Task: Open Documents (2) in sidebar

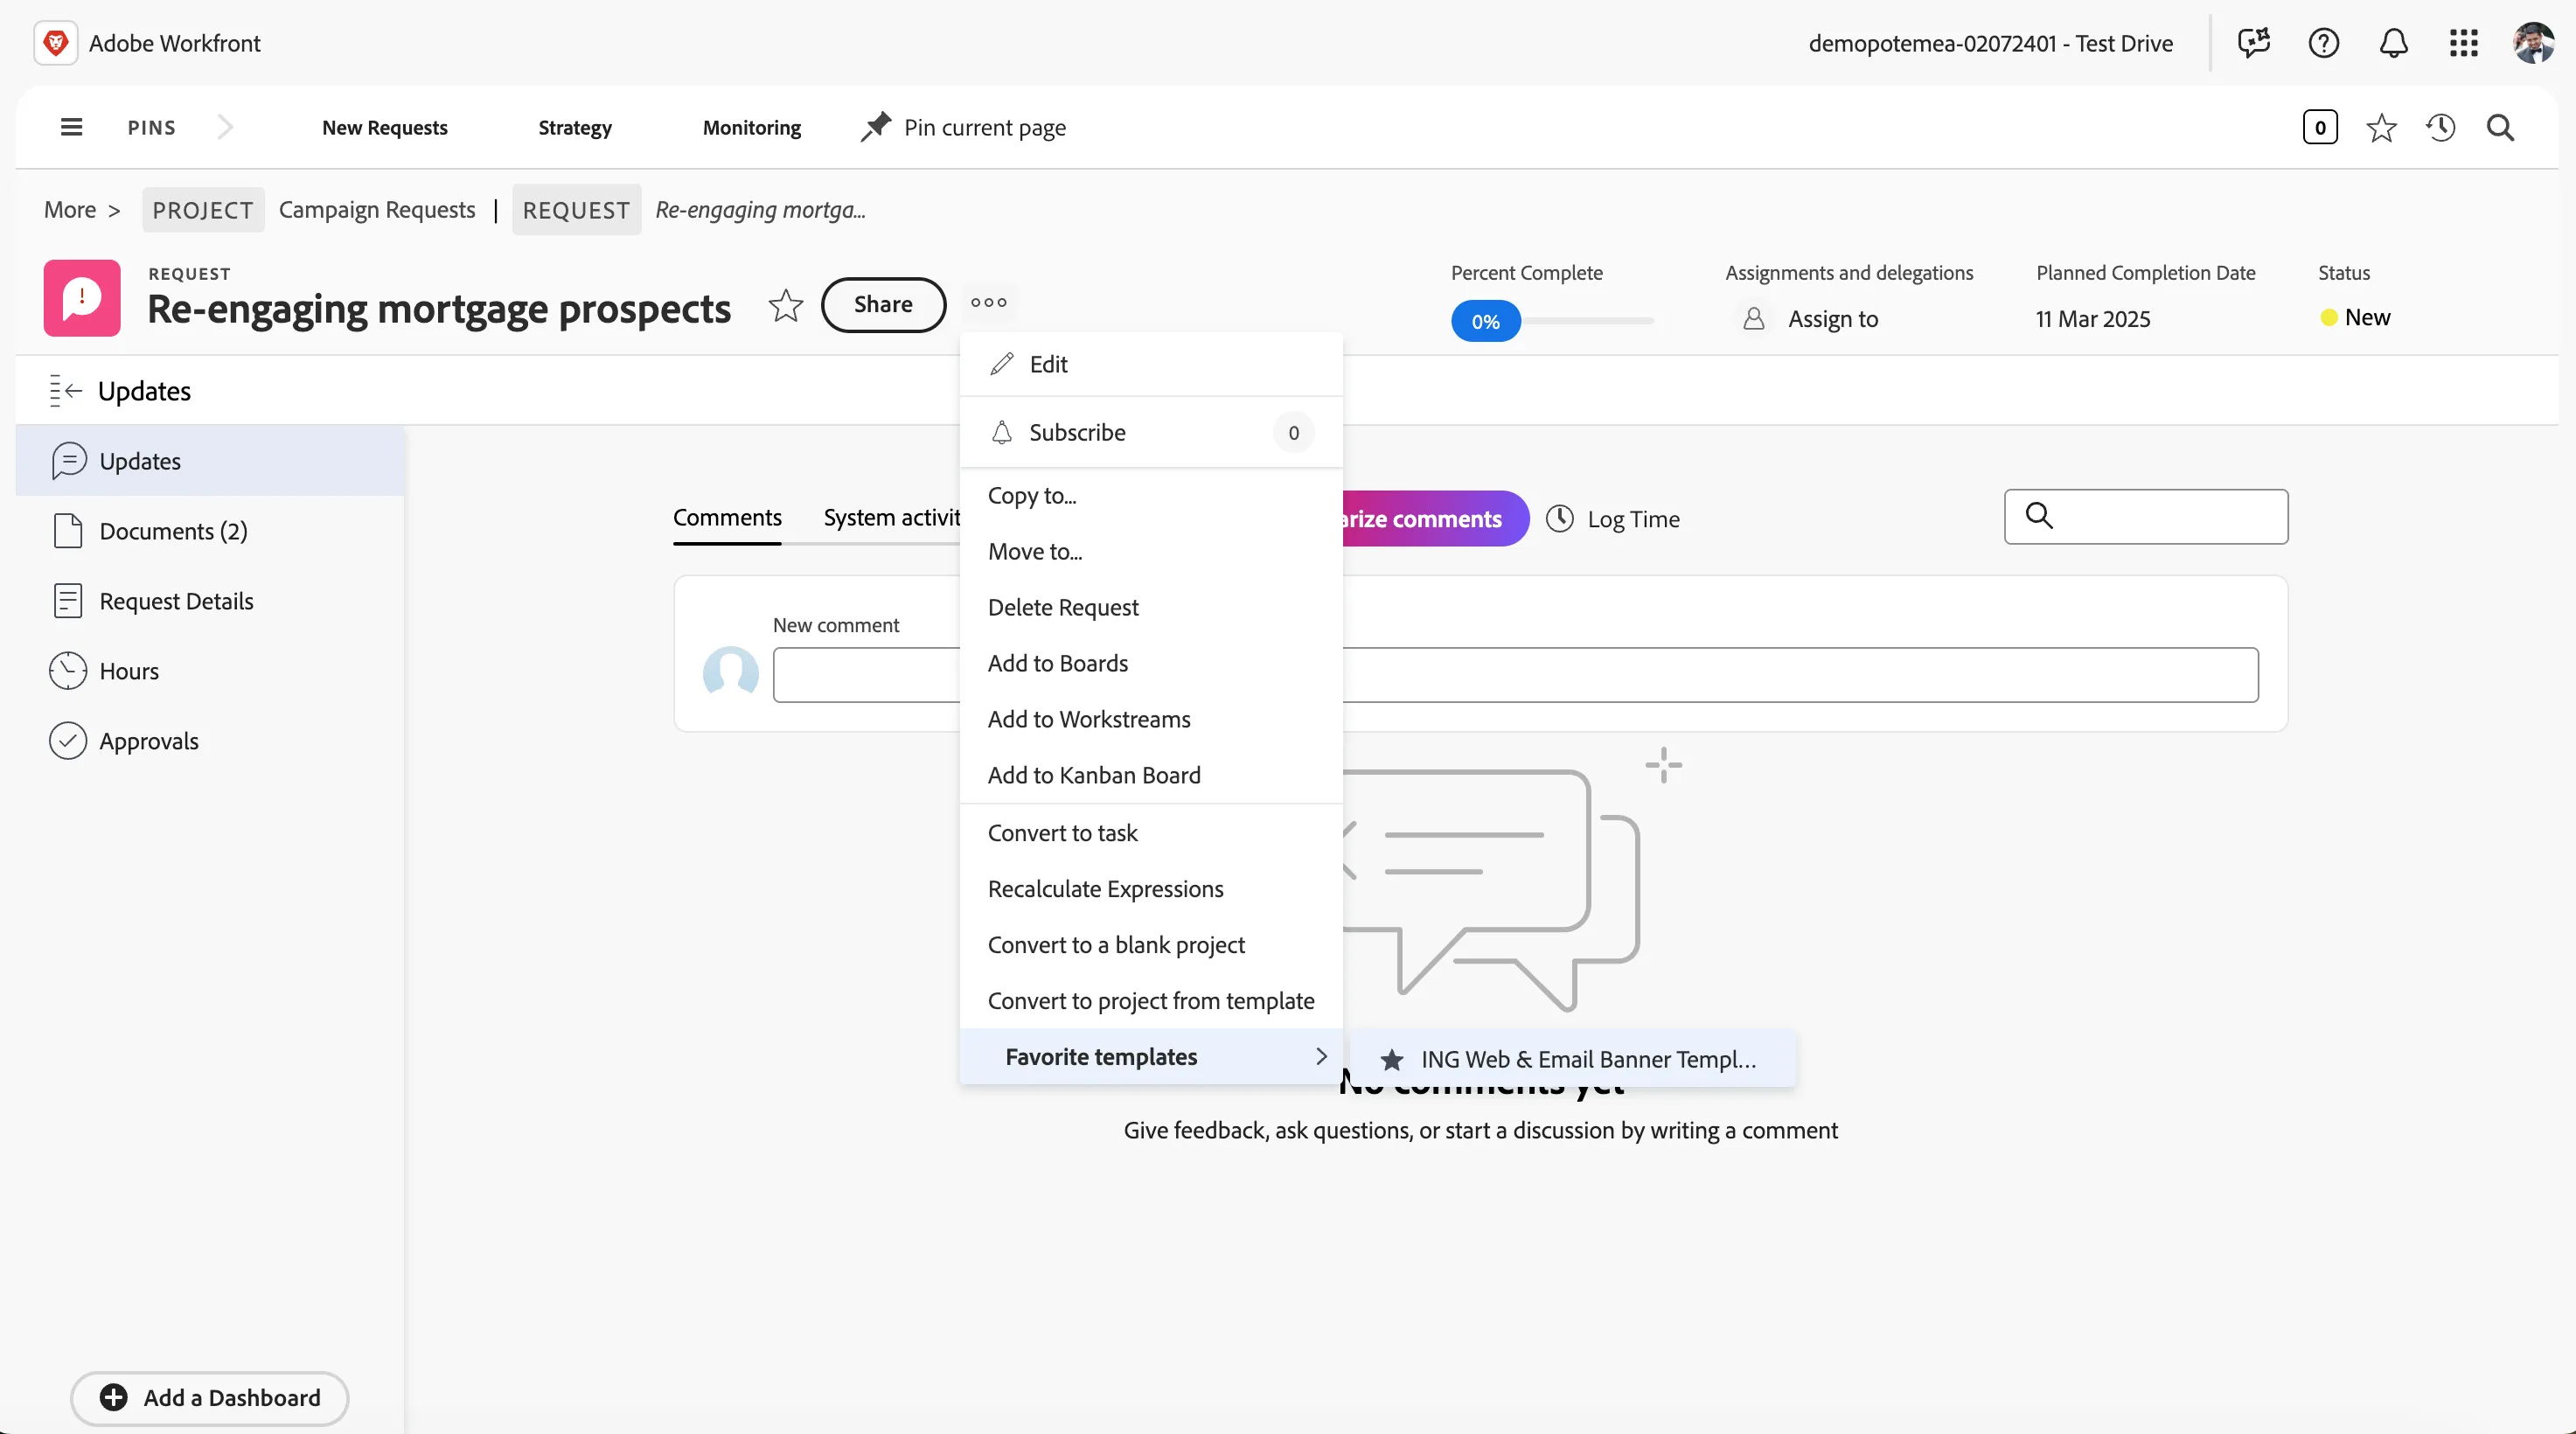Action: click(x=210, y=531)
